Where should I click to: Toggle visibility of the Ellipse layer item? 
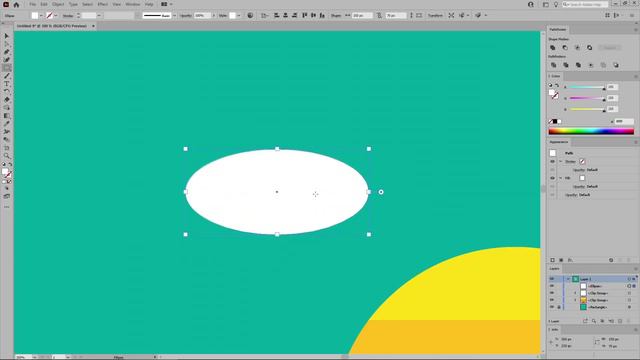tap(552, 286)
